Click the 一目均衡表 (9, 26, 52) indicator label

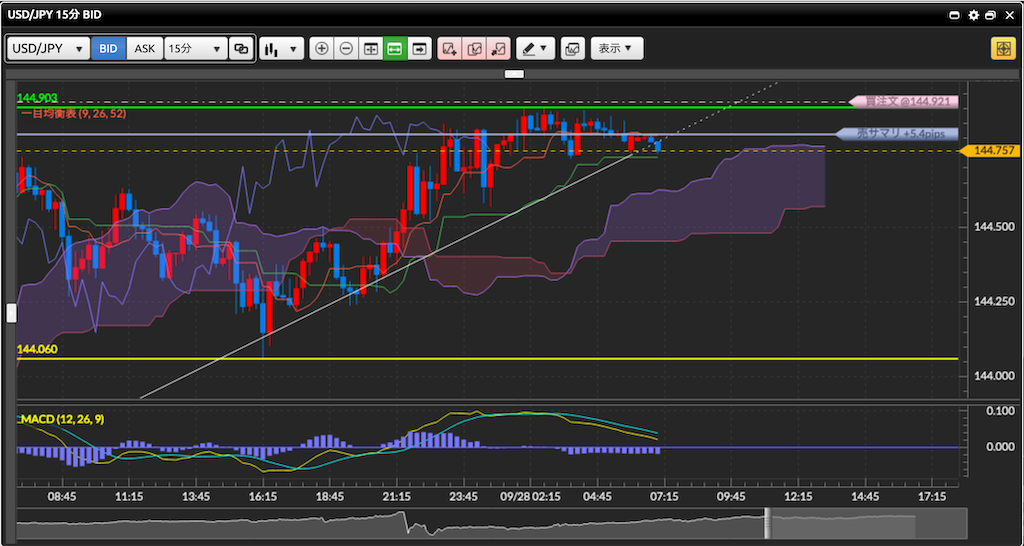[73, 114]
